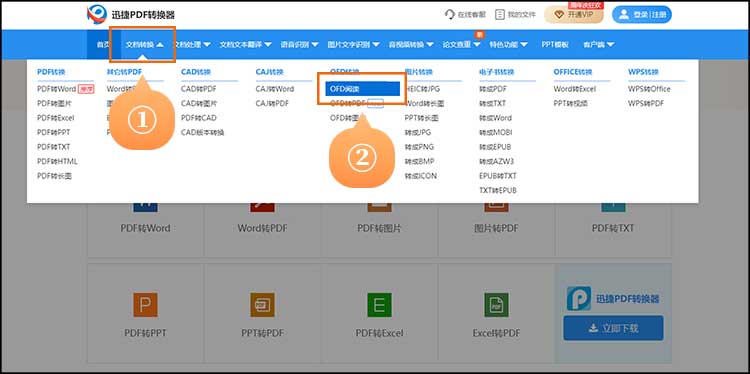Open the PDF转Word card label
This screenshot has height=374, width=750.
click(x=145, y=228)
